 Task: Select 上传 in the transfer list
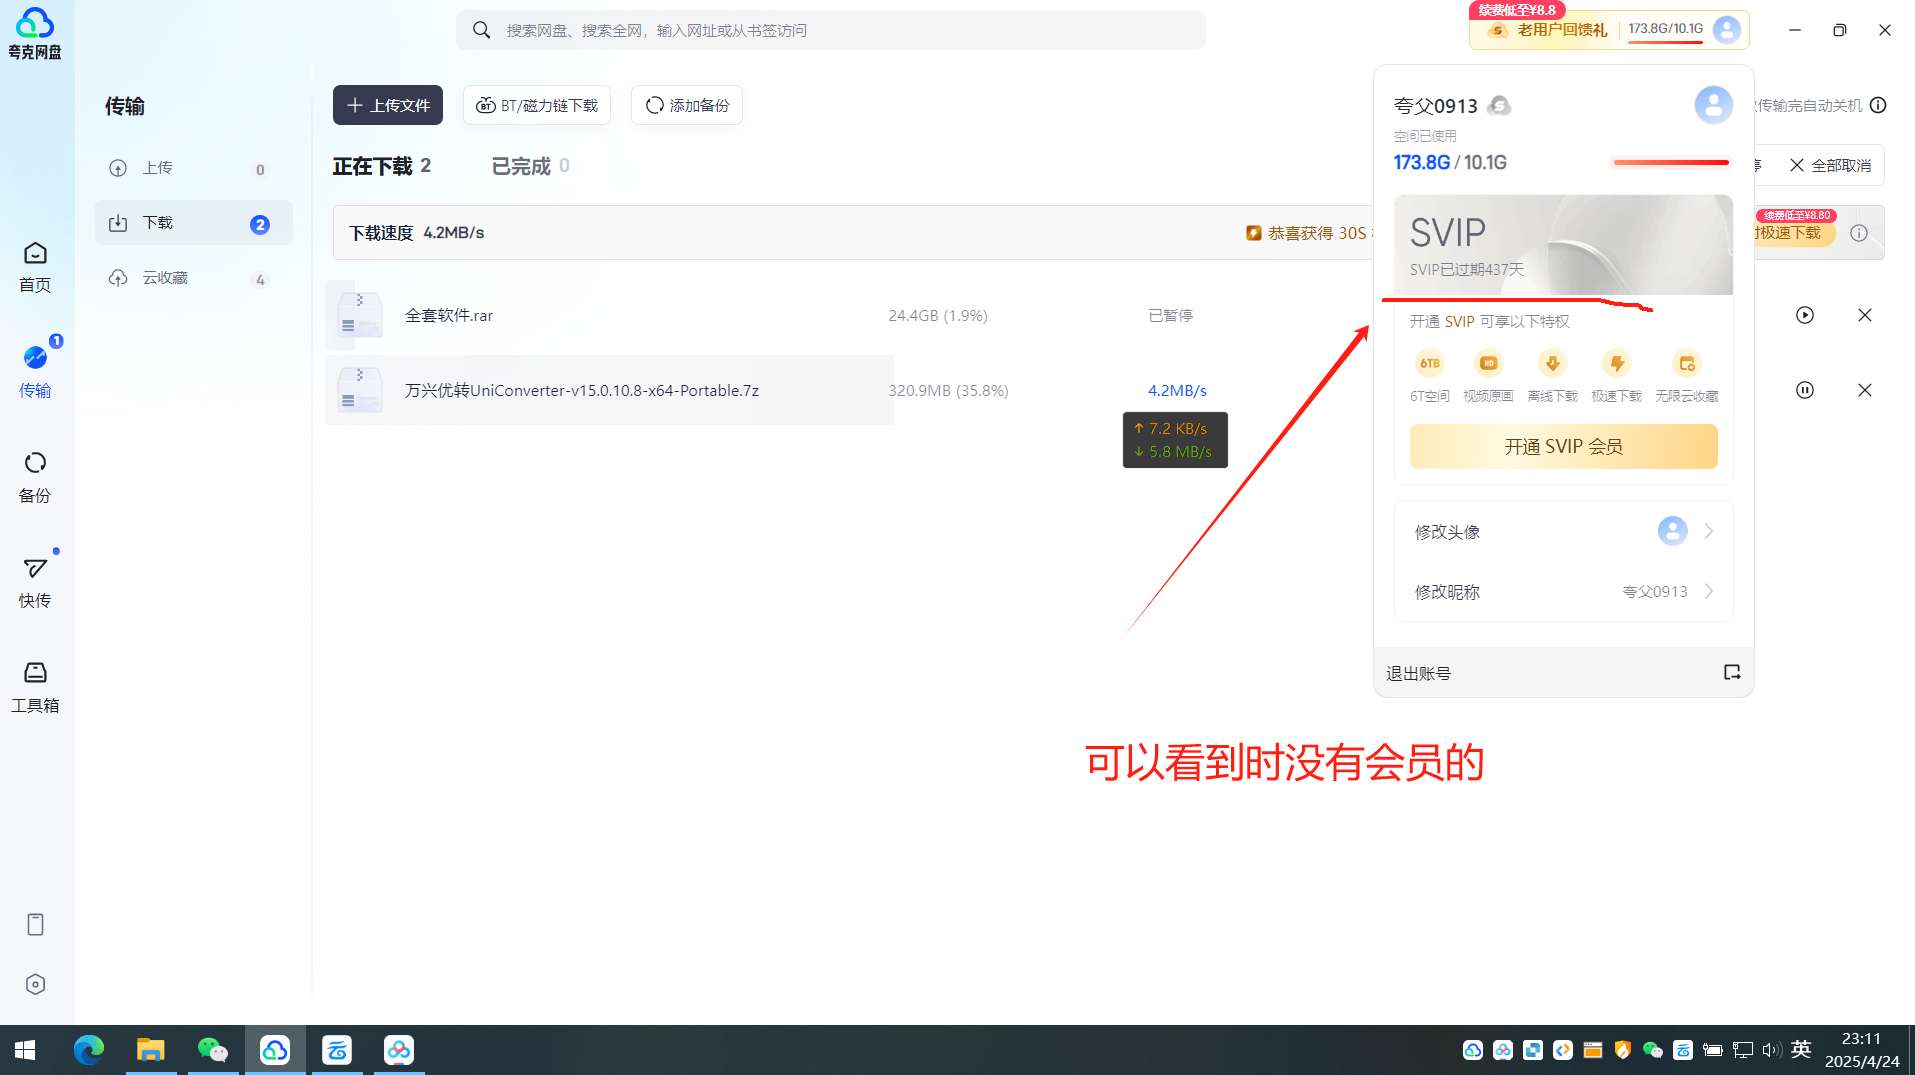pos(193,168)
